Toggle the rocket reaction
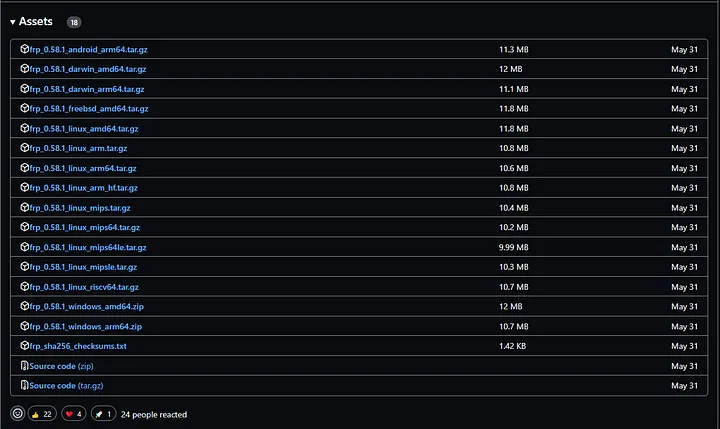 102,413
